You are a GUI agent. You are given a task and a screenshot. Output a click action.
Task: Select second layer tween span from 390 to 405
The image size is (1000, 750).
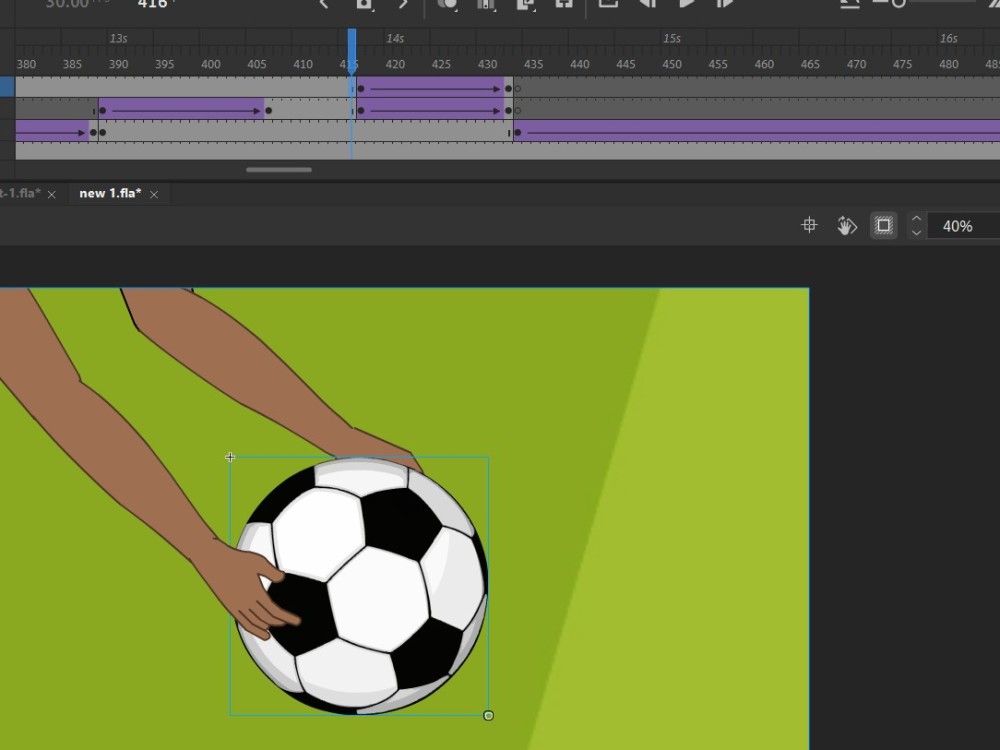click(x=181, y=108)
